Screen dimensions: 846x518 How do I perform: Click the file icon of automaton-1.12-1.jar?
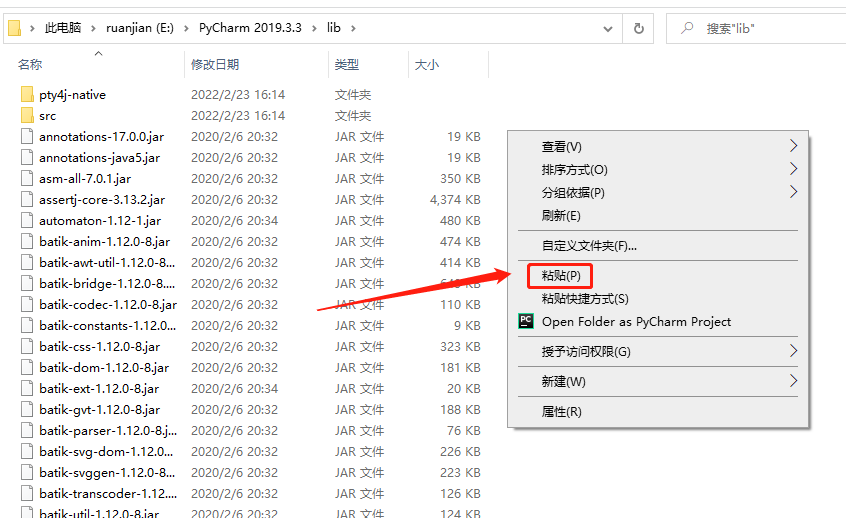coord(27,221)
